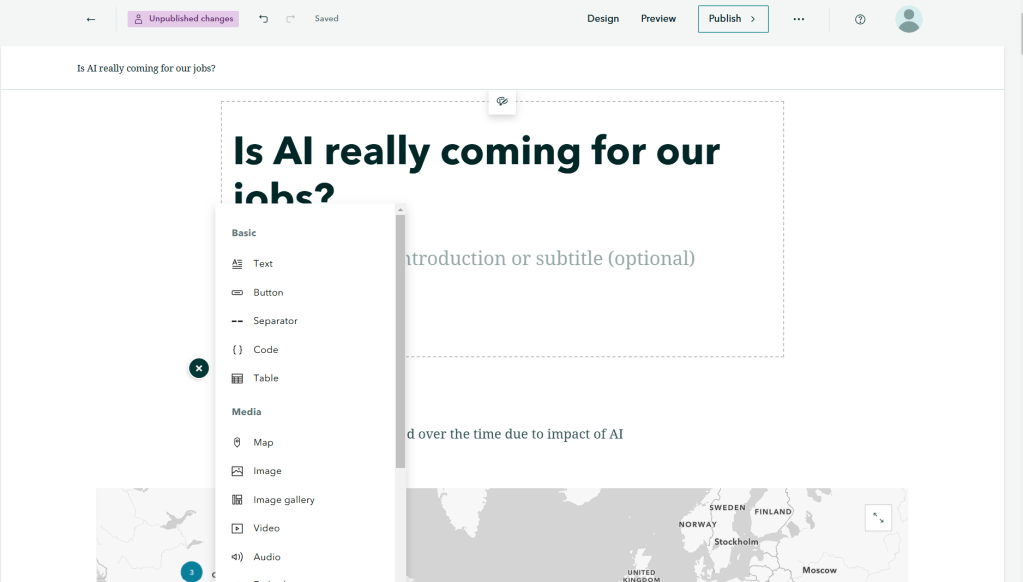Open the Publish button

coord(732,19)
